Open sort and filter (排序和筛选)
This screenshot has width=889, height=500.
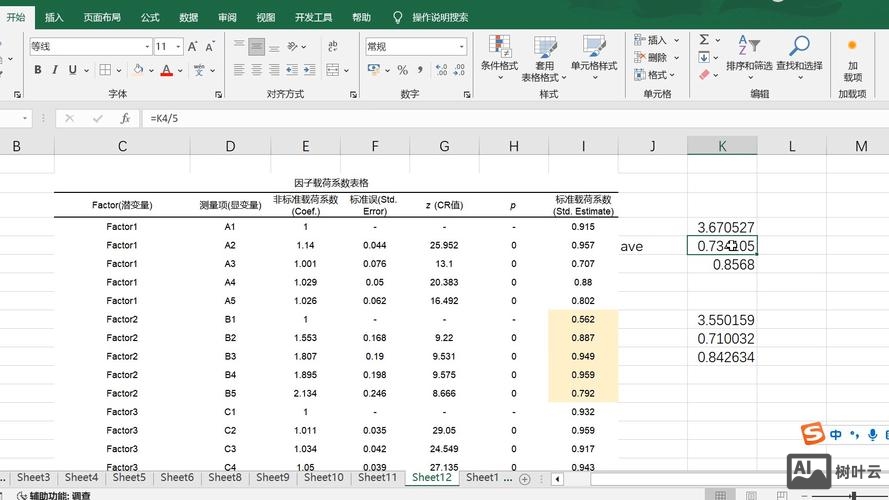pyautogui.click(x=750, y=57)
